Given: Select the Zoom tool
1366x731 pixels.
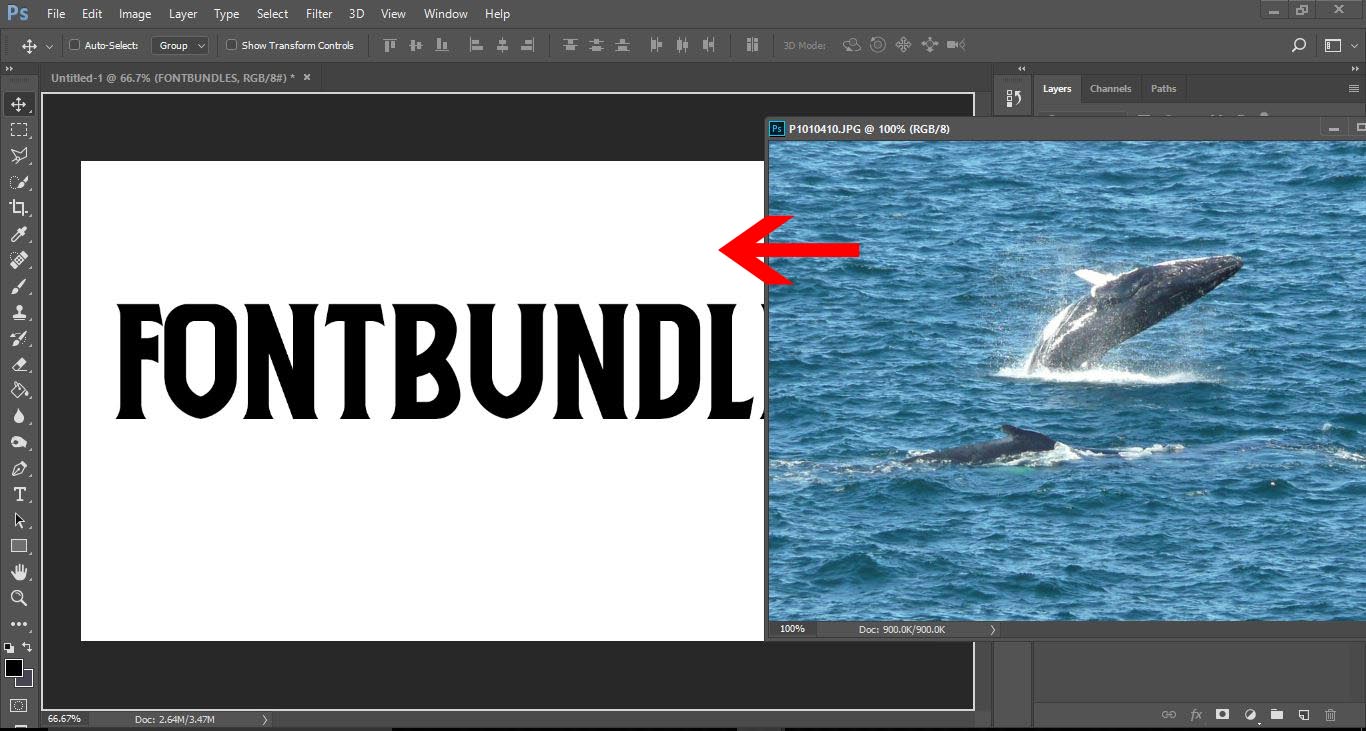Looking at the screenshot, I should [x=18, y=598].
